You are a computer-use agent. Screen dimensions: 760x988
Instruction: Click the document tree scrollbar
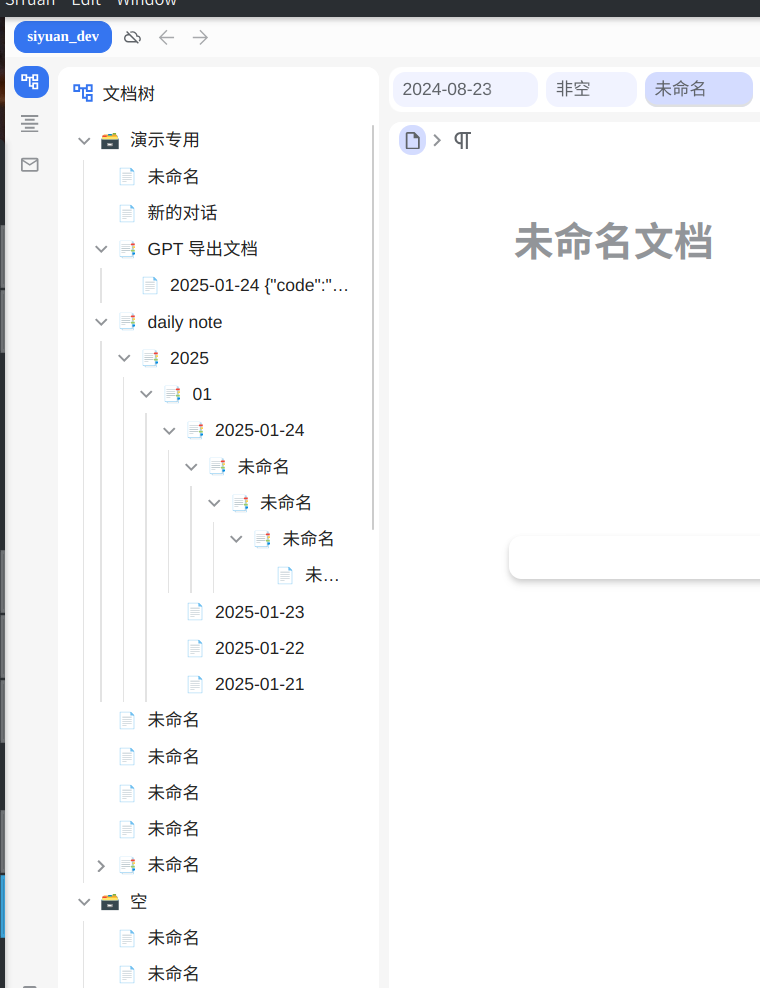pyautogui.click(x=373, y=328)
